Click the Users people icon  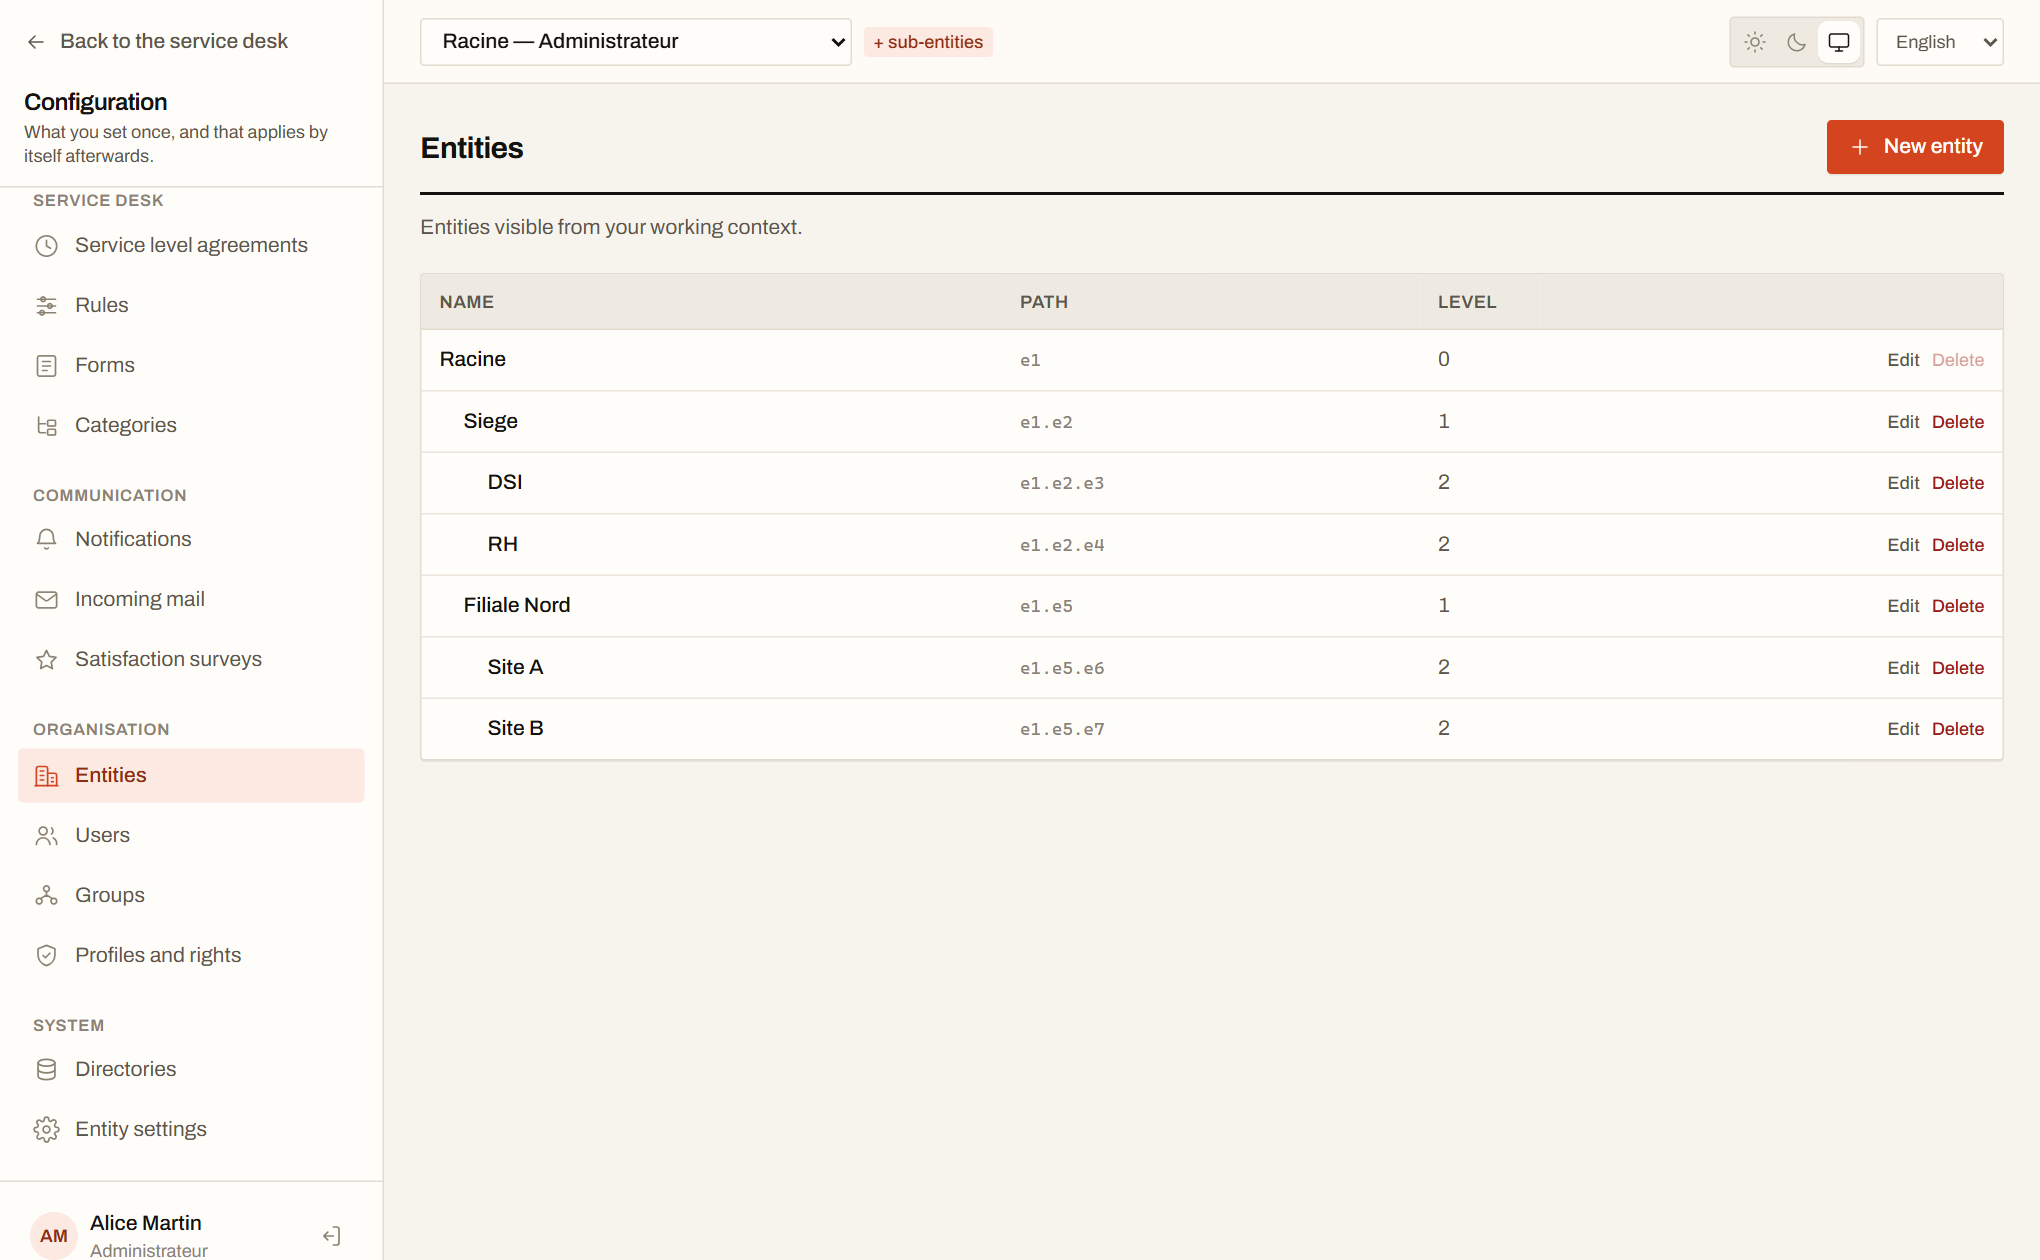click(x=46, y=836)
